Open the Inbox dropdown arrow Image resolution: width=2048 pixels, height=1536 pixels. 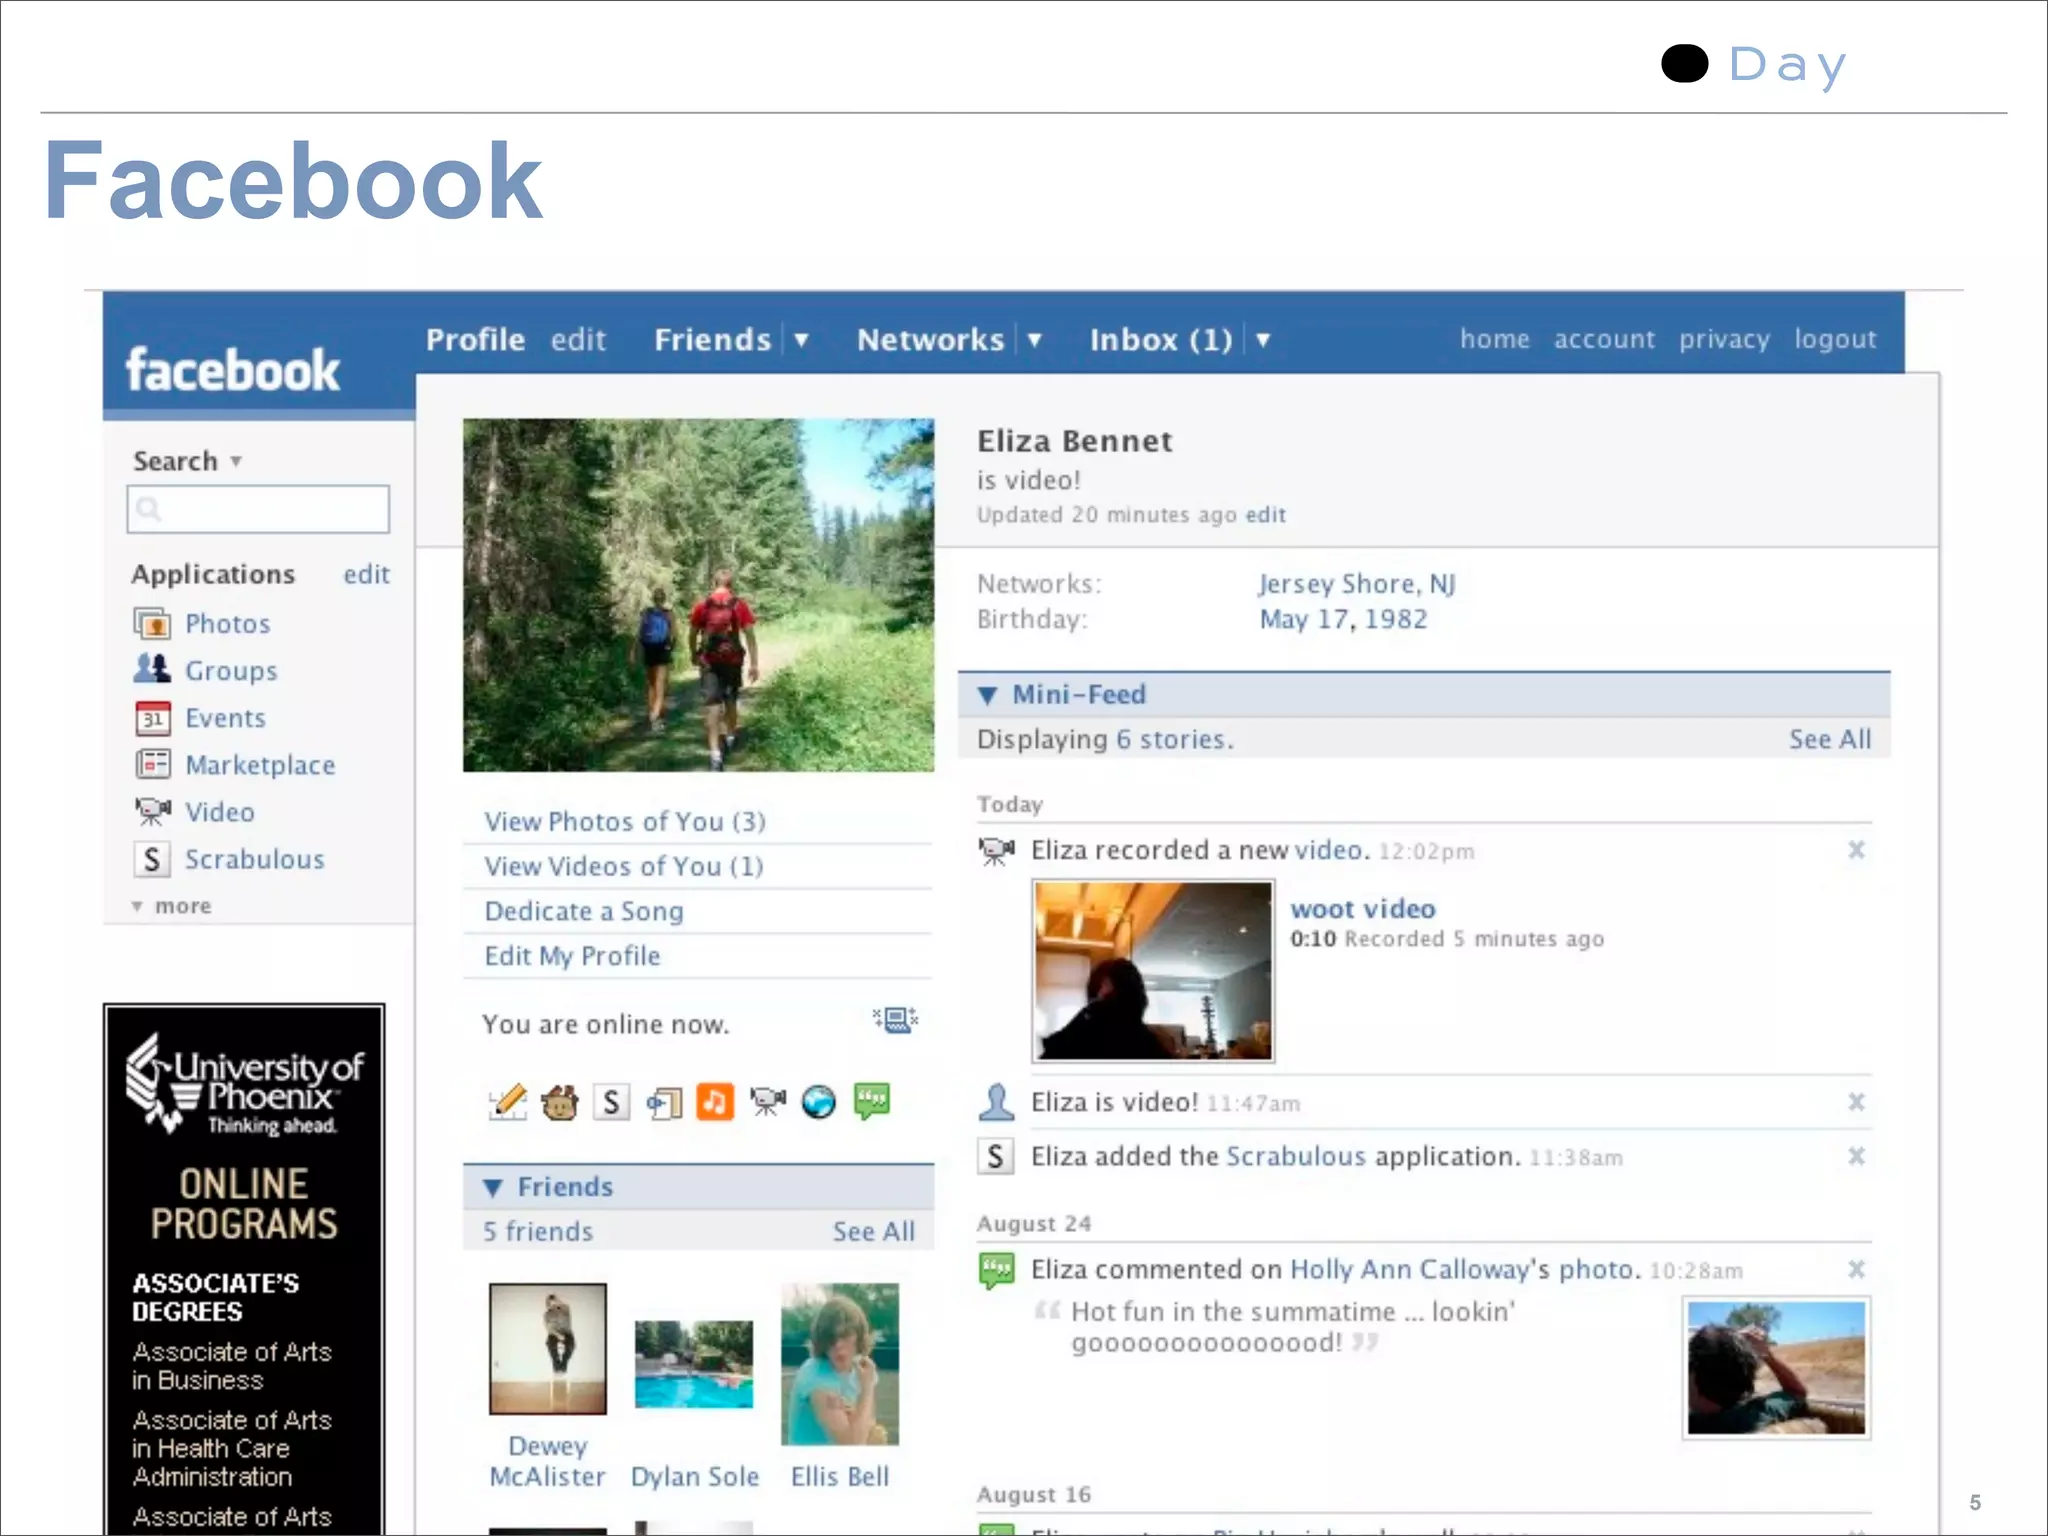(x=1263, y=340)
